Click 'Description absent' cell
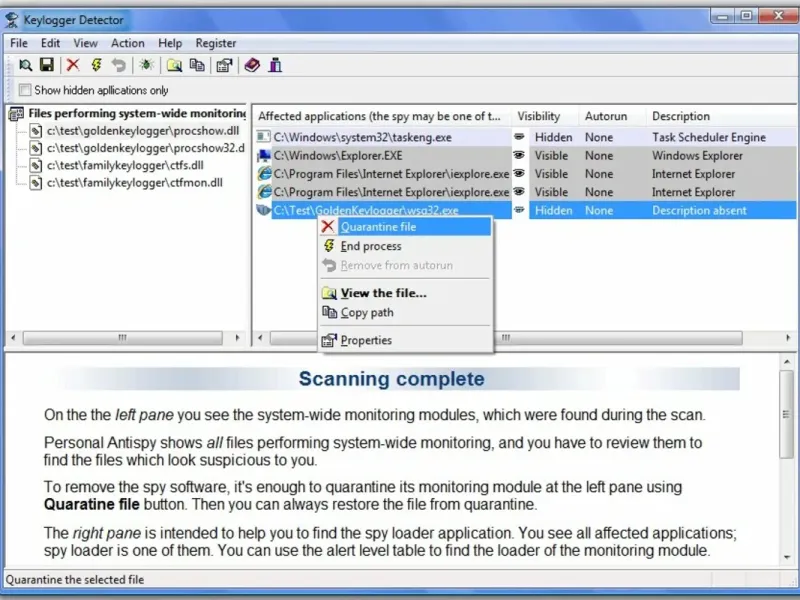 [x=699, y=210]
